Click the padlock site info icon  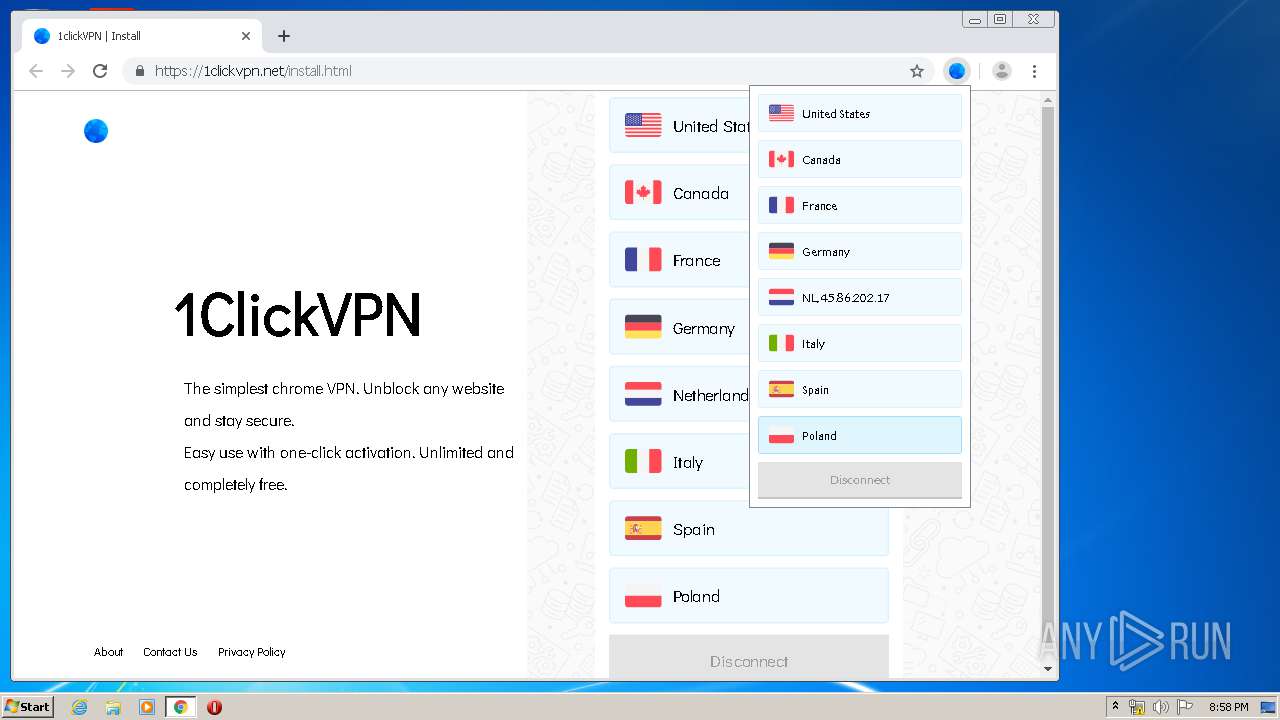(140, 71)
